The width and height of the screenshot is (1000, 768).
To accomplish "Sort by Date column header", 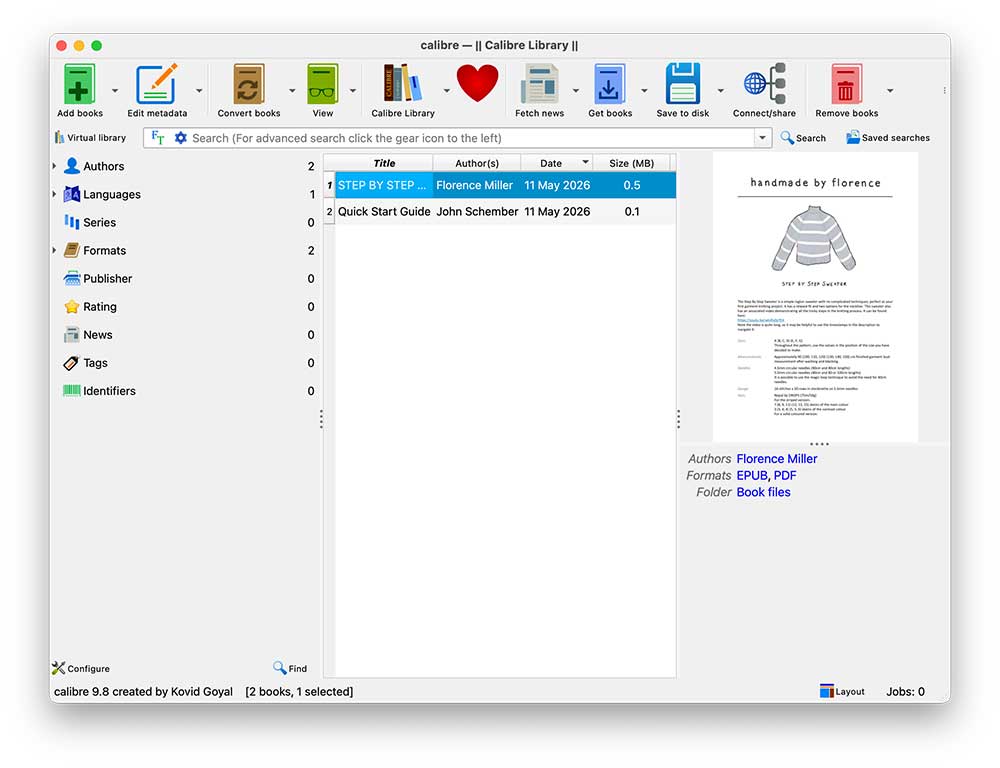I will 556,163.
